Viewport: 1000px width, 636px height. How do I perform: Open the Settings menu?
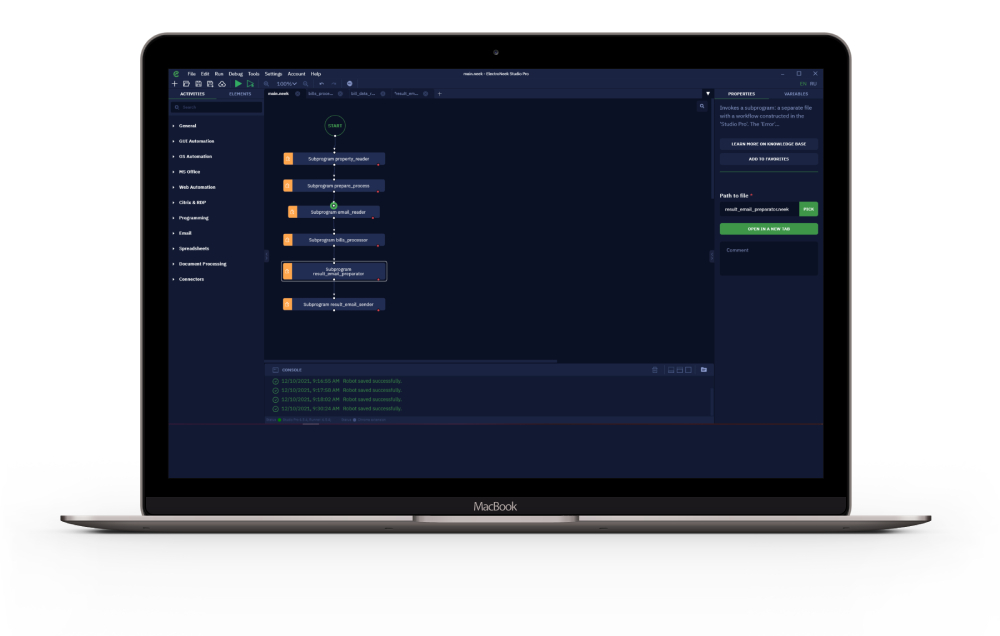(273, 74)
